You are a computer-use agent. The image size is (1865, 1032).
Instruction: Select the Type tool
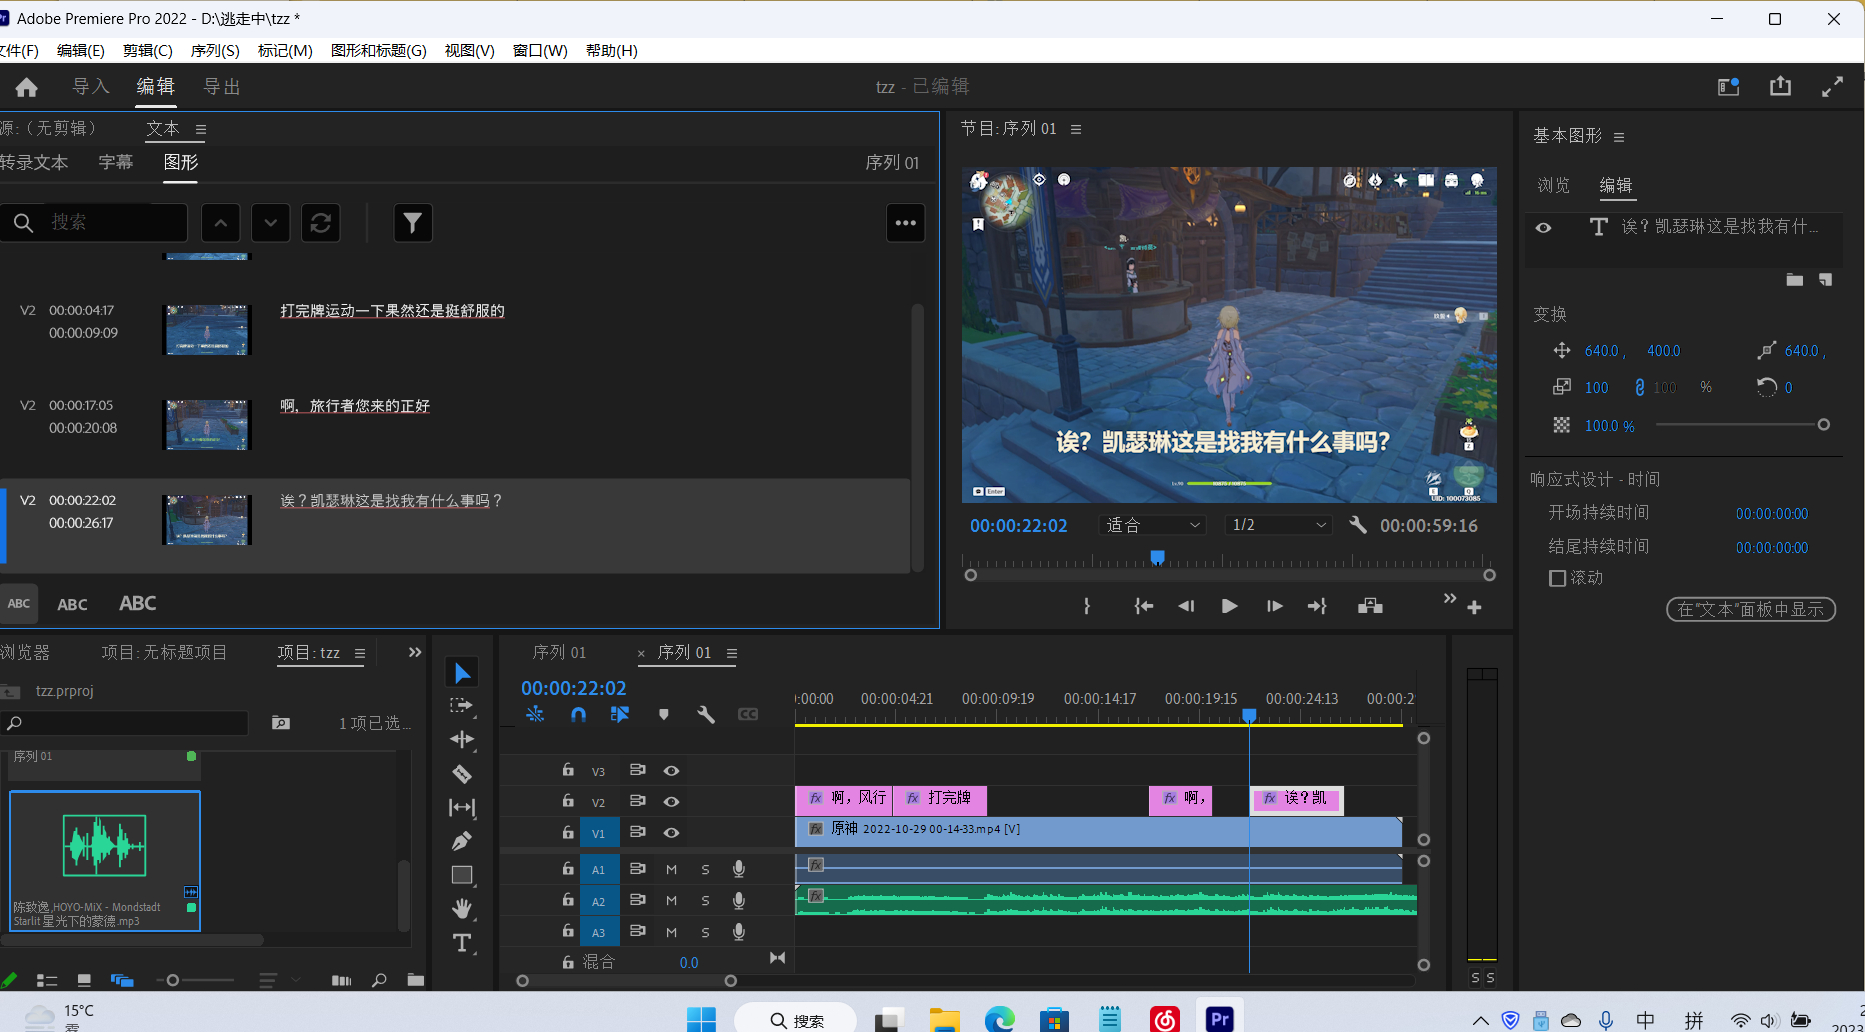[462, 943]
